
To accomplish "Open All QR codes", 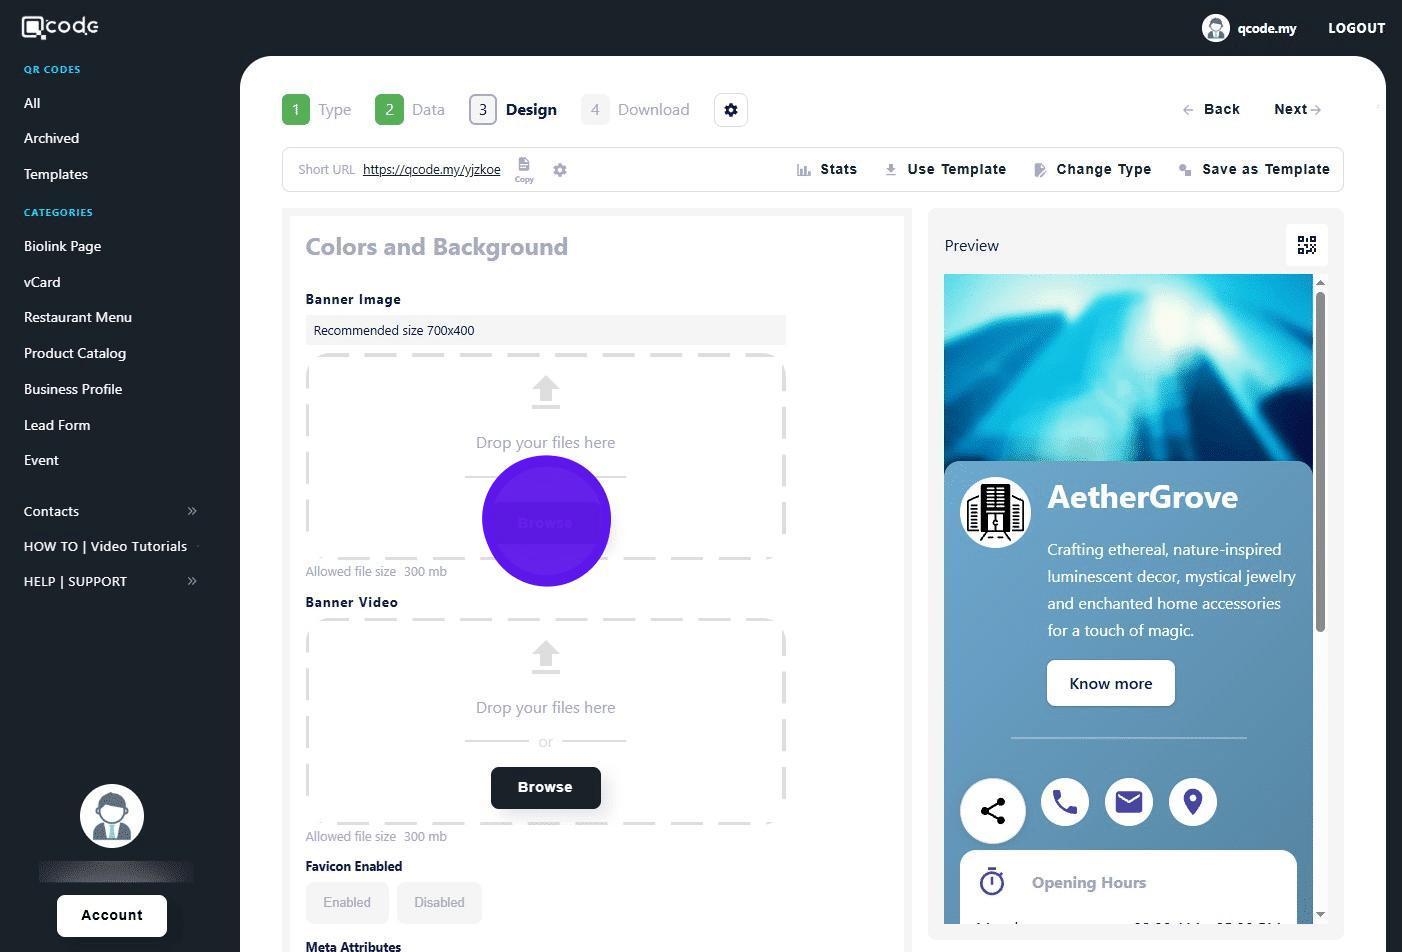I will click(x=32, y=103).
